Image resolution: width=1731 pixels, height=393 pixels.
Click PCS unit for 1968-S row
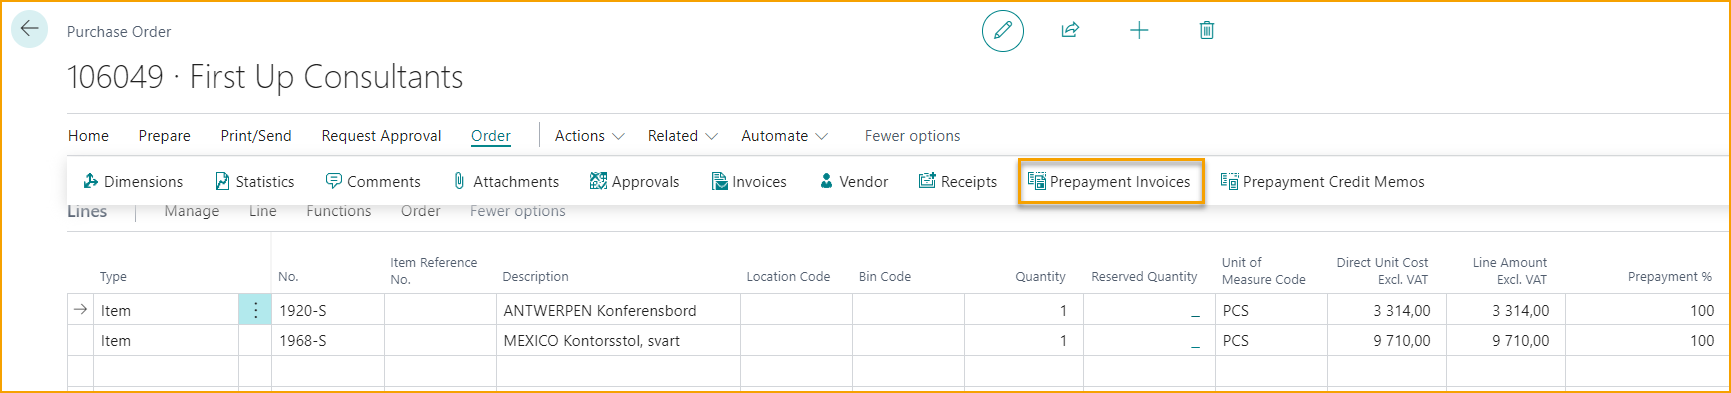[x=1235, y=341]
